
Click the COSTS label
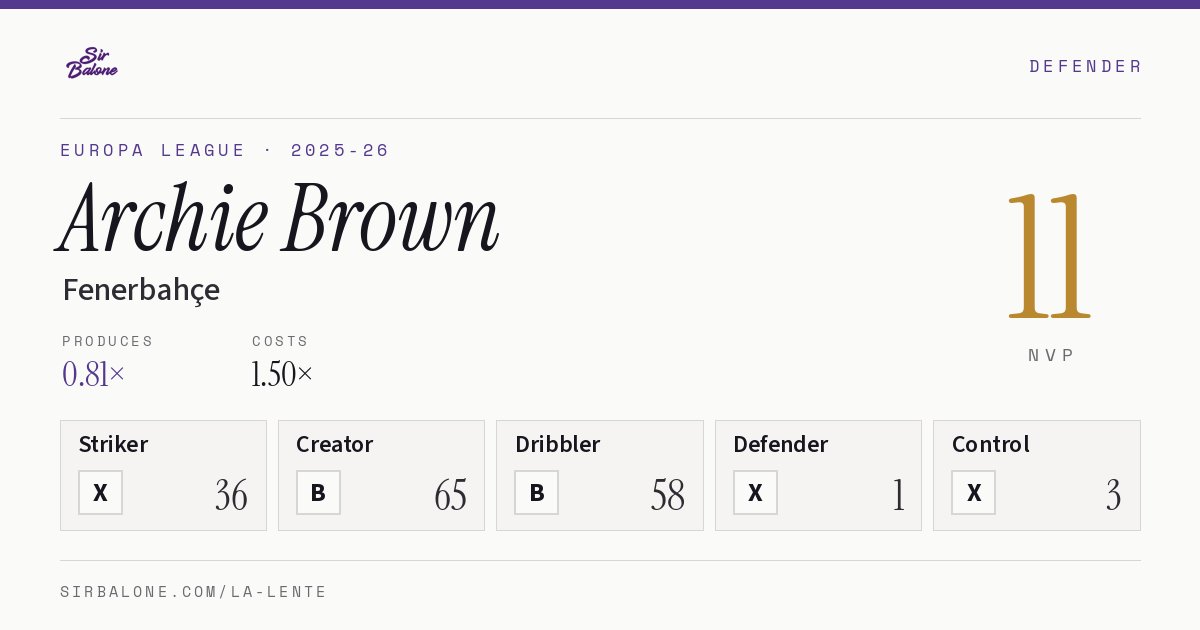click(x=280, y=341)
